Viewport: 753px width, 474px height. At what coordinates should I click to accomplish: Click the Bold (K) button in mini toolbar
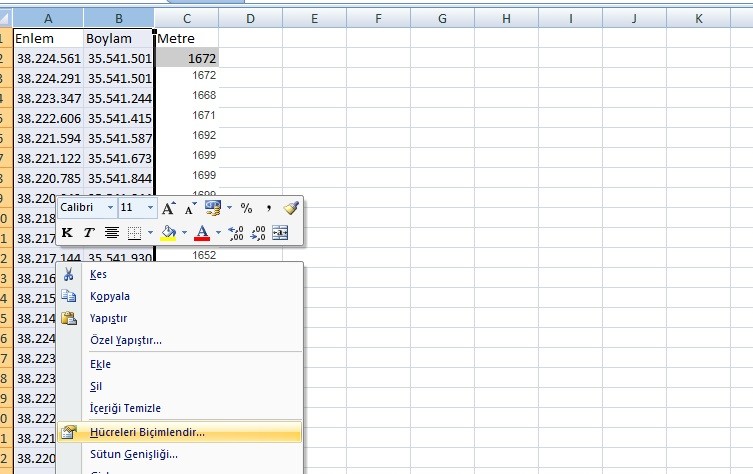pos(67,233)
